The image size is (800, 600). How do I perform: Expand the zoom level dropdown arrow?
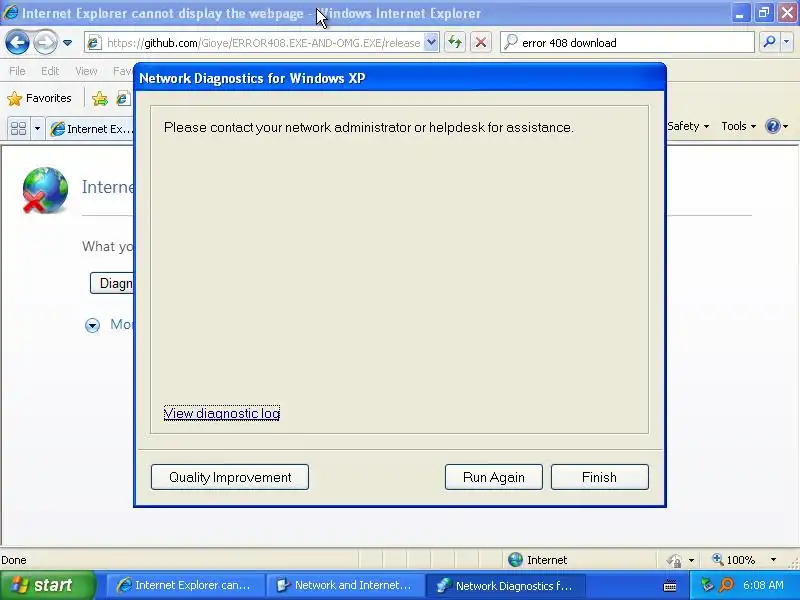tap(773, 560)
